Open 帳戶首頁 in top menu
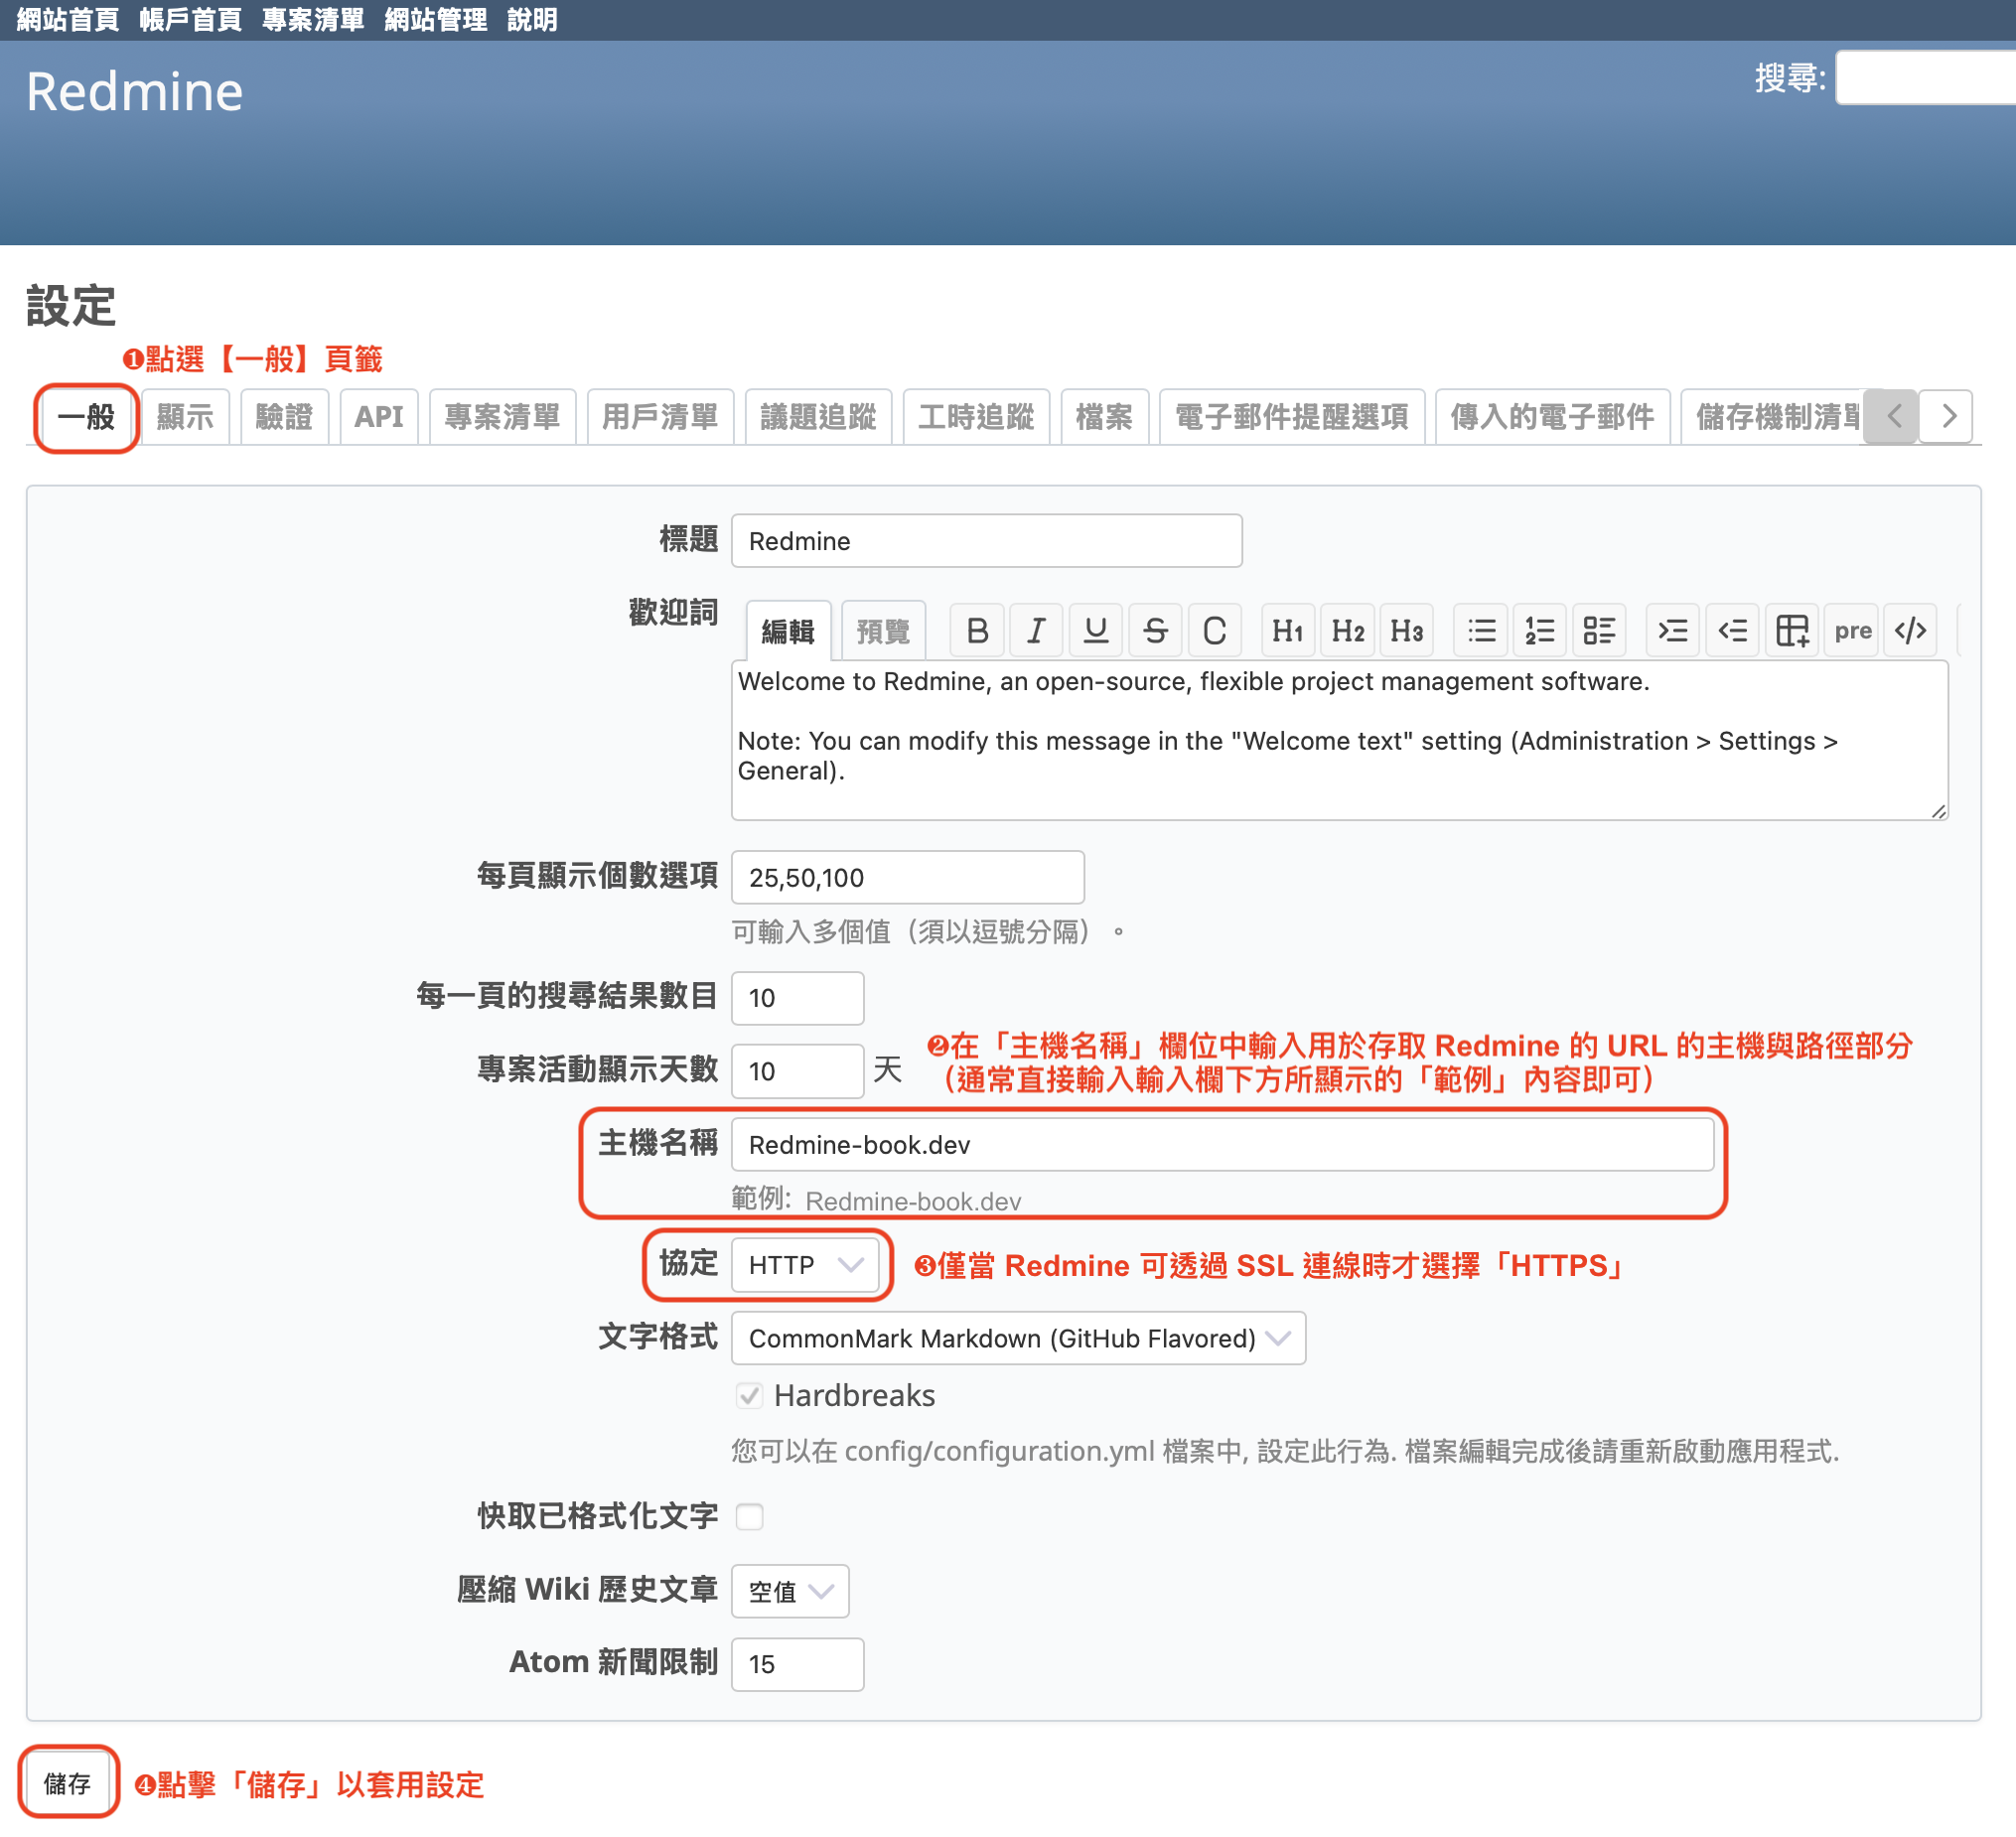Screen dimensions: 2016x1837 [x=190, y=20]
